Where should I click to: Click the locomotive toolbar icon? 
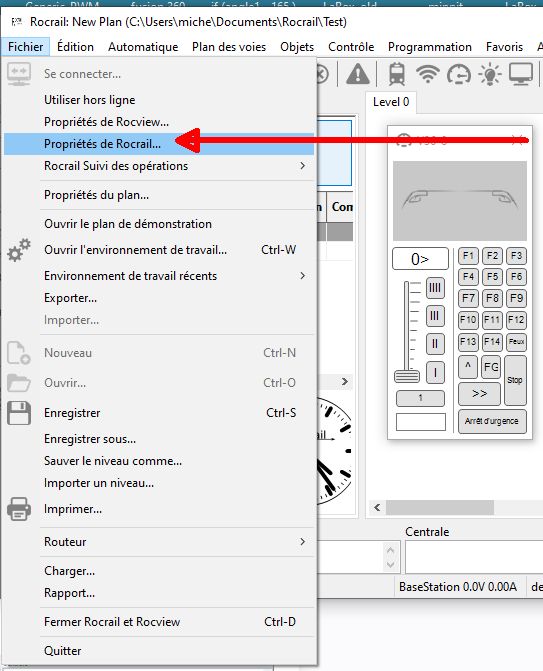[397, 74]
